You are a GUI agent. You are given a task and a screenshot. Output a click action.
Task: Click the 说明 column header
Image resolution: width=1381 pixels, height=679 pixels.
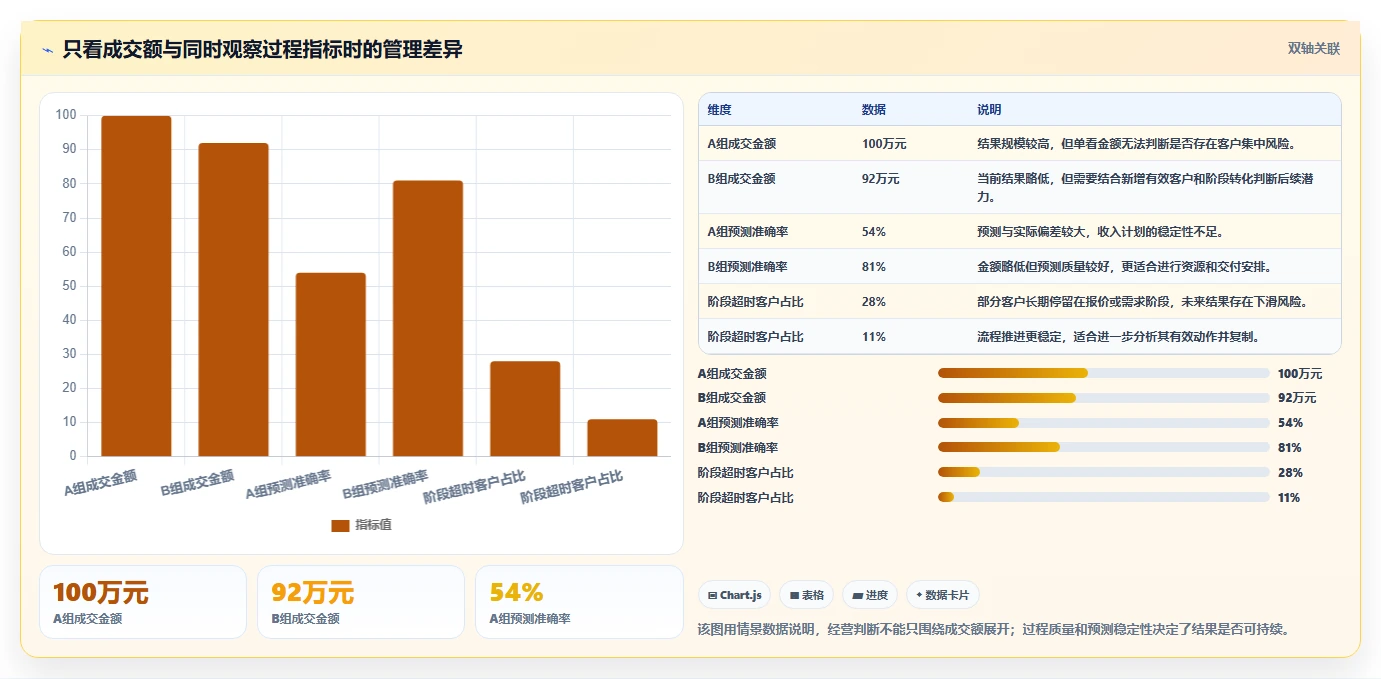click(989, 110)
